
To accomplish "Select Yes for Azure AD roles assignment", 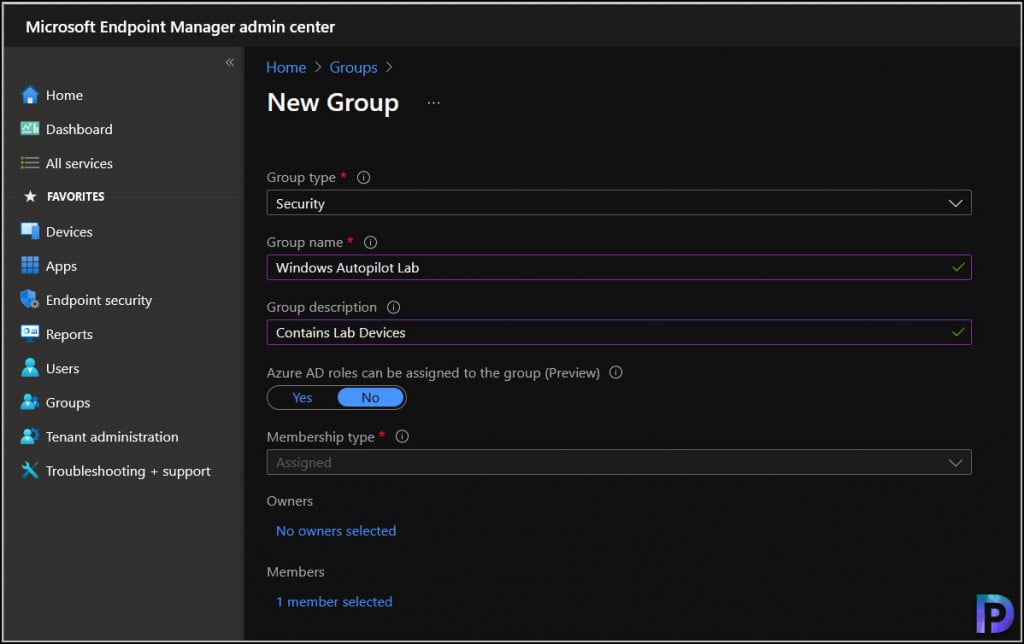I will click(x=302, y=398).
